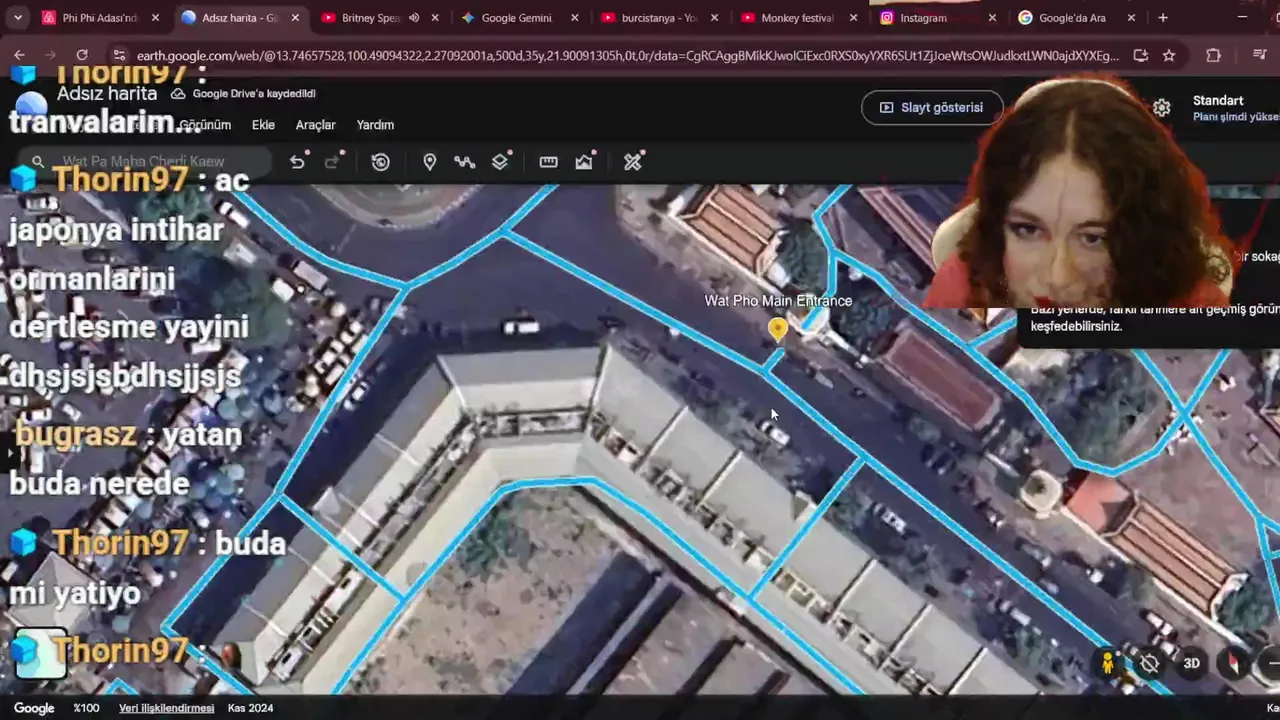
Task: Open a new browser tab with plus
Action: tap(1162, 18)
